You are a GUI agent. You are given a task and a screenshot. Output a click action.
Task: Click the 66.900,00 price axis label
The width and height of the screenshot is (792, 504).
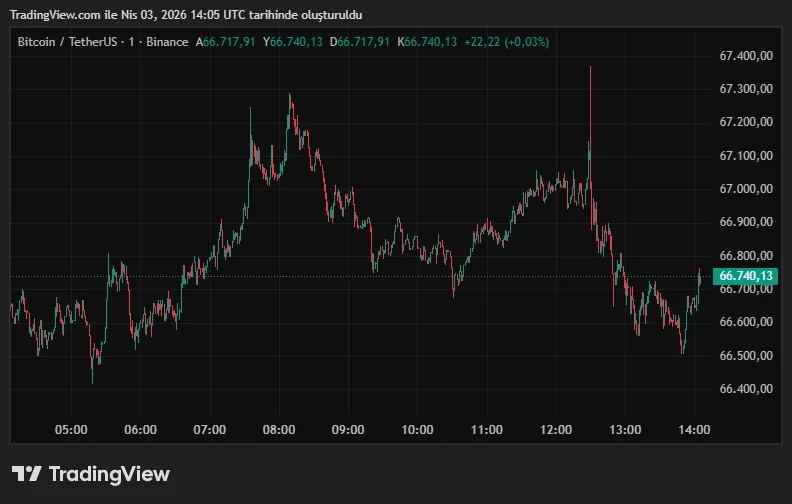746,222
